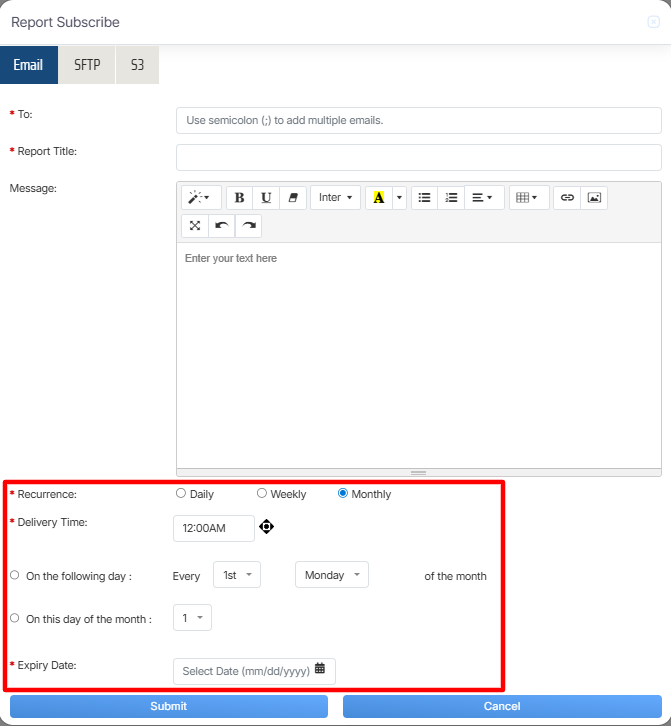Select Daily recurrence option
Viewport: 671px width, 726px height.
tap(181, 493)
